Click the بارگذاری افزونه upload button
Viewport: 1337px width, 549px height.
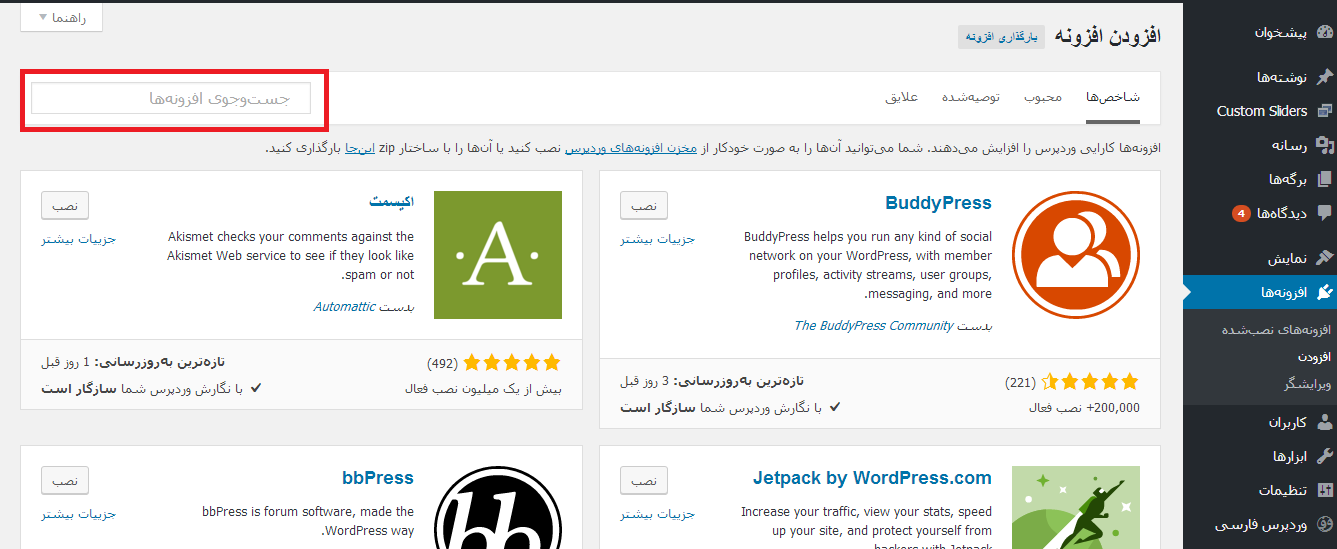[x=1001, y=37]
